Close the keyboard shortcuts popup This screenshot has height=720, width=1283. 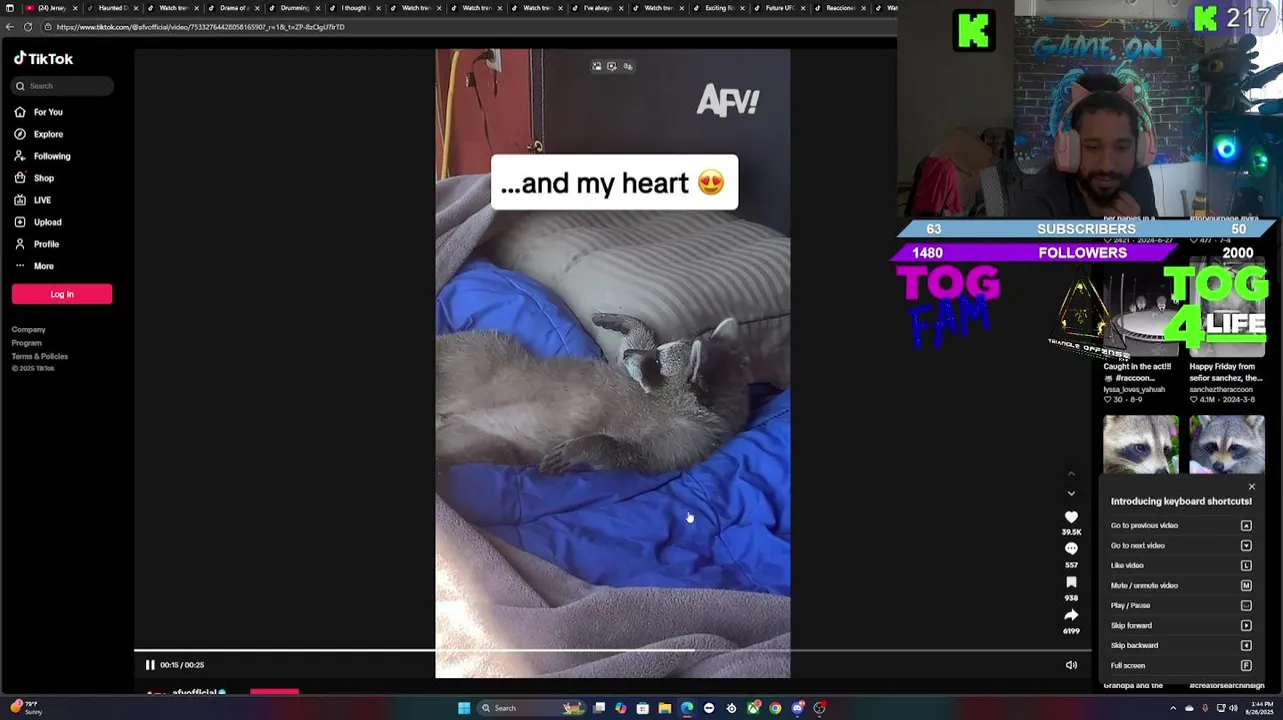pyautogui.click(x=1251, y=487)
